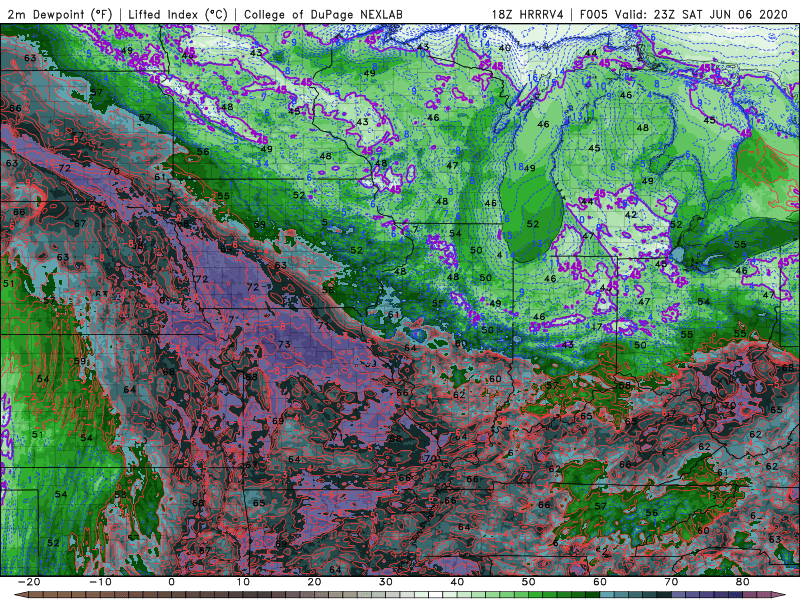This screenshot has width=800, height=600.
Task: Click the right arrow end of the color bar
Action: [x=780, y=595]
